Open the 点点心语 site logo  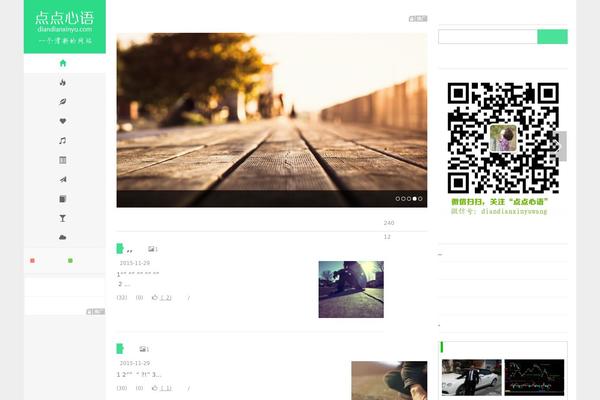point(65,26)
